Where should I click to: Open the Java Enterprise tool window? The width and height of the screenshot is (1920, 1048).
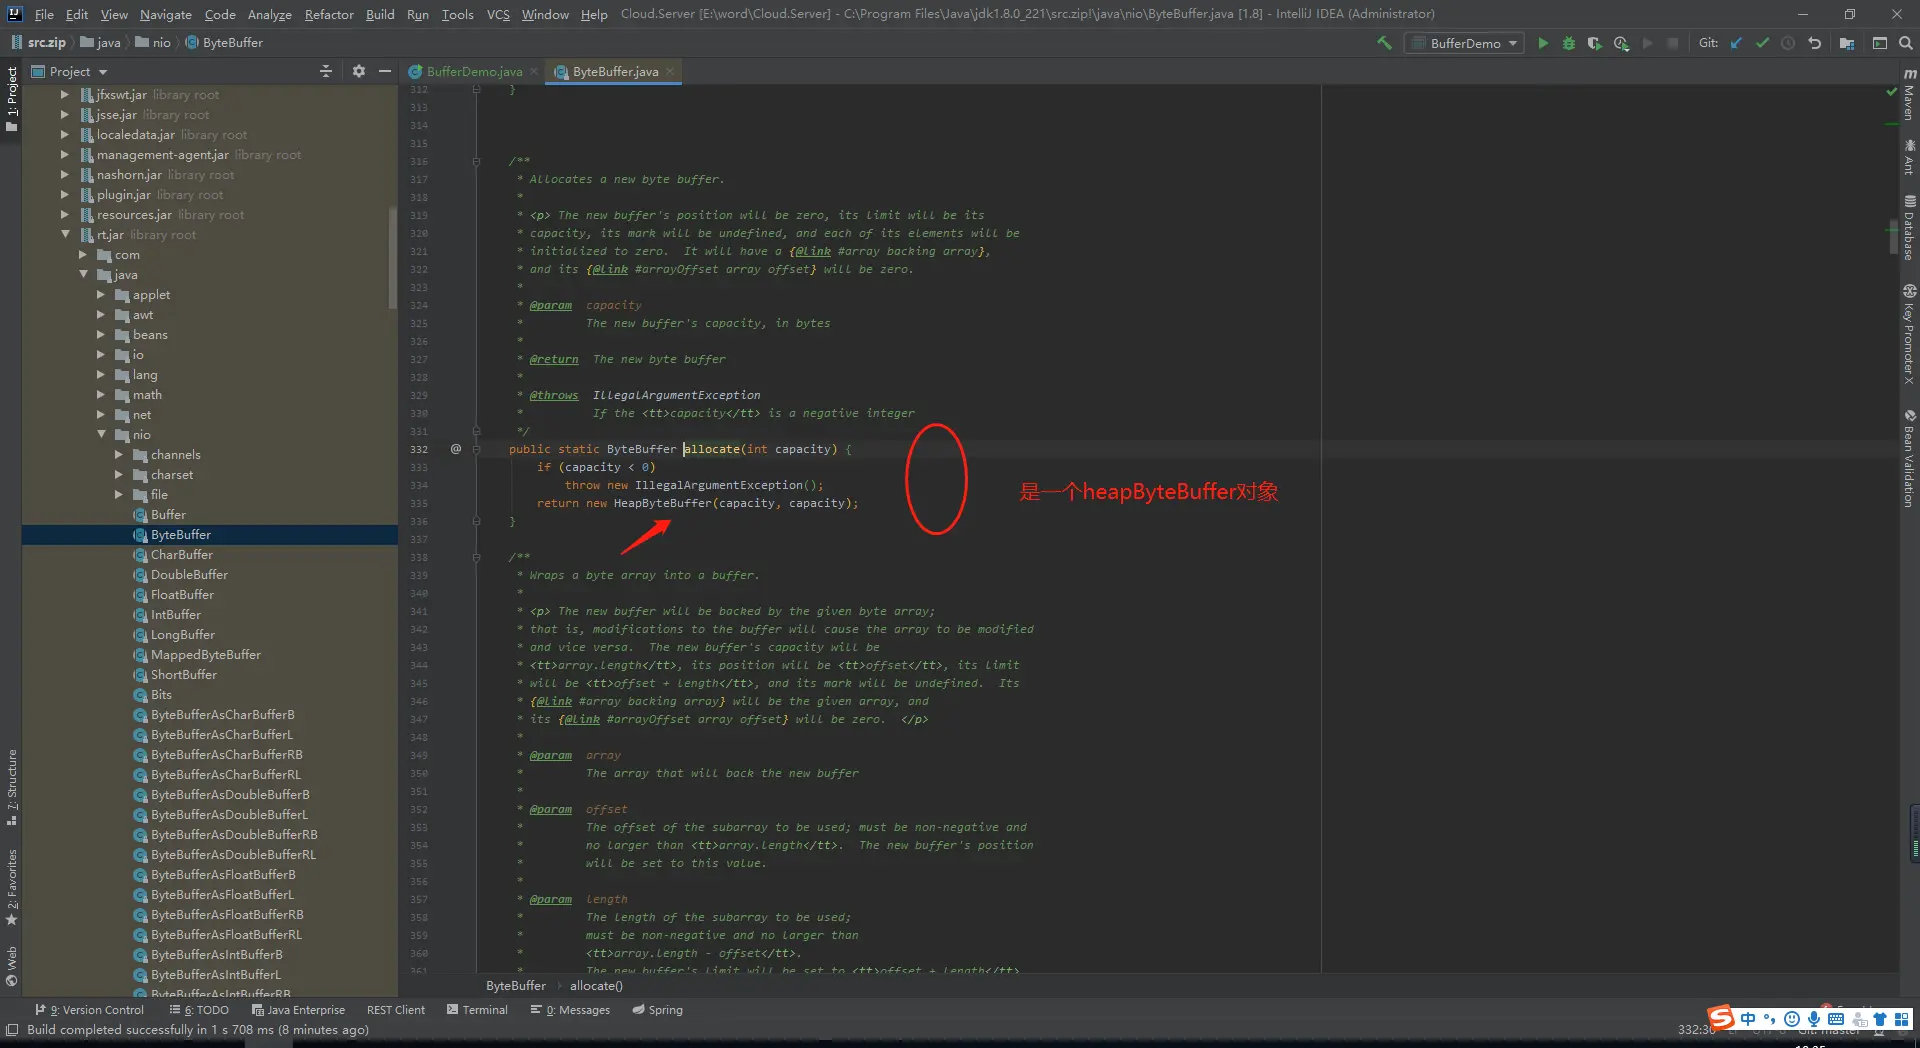(298, 1010)
